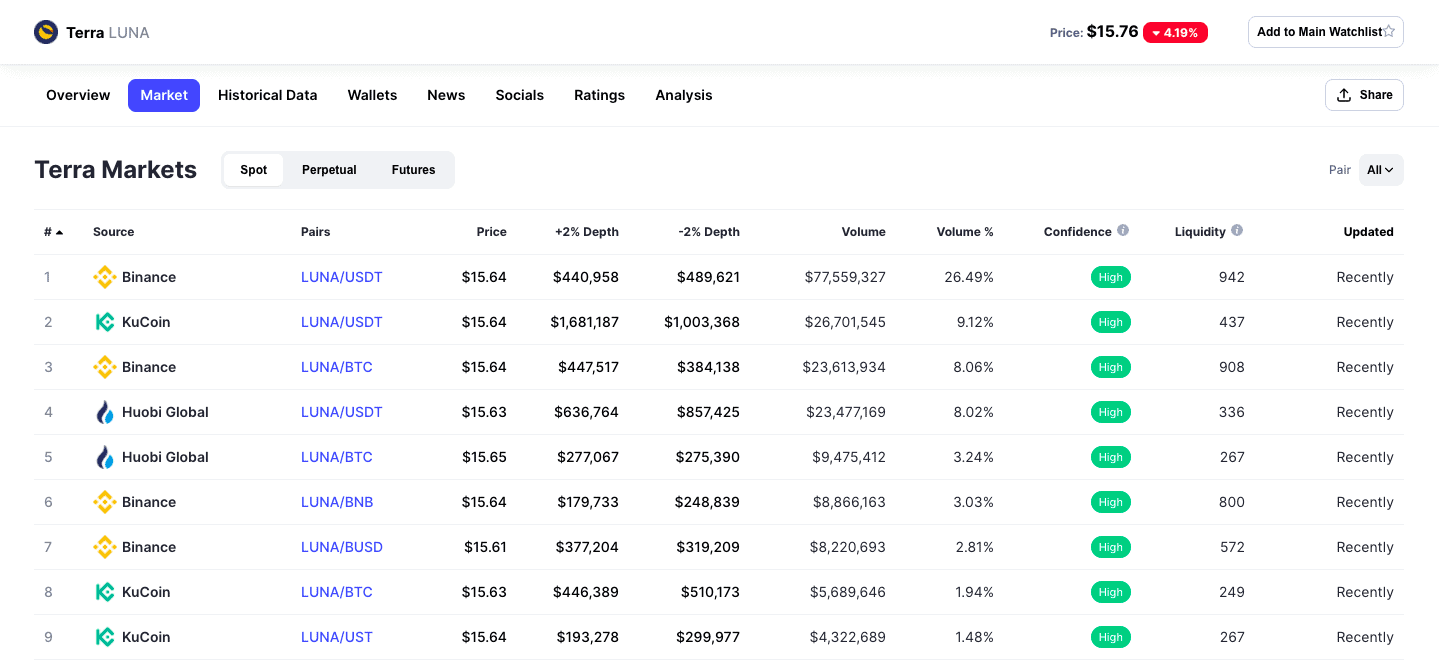
Task: Click the High confidence badge for LUNA/UST
Action: [1111, 637]
